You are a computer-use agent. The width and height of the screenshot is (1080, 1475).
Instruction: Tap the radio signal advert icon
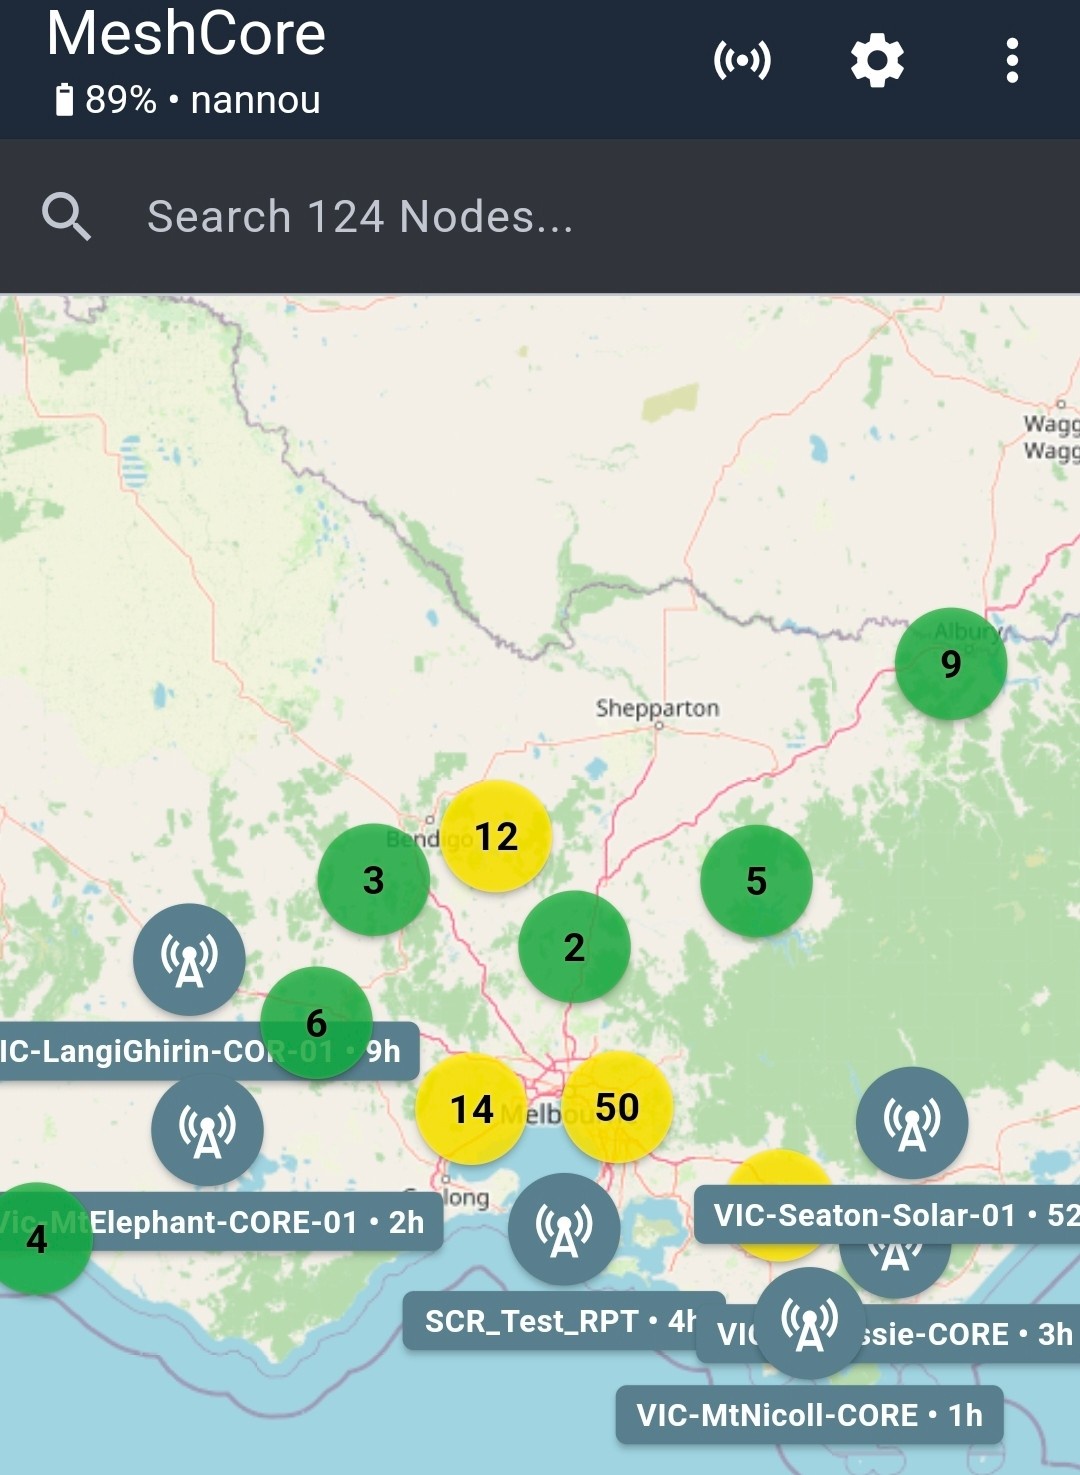pyautogui.click(x=742, y=61)
